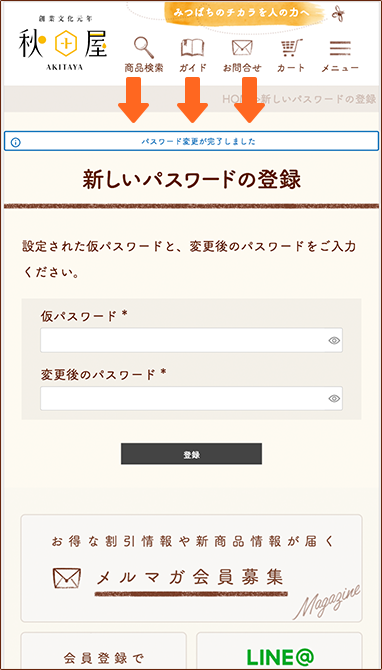
Task: Focus the 変更後のパスワード input field
Action: point(191,399)
